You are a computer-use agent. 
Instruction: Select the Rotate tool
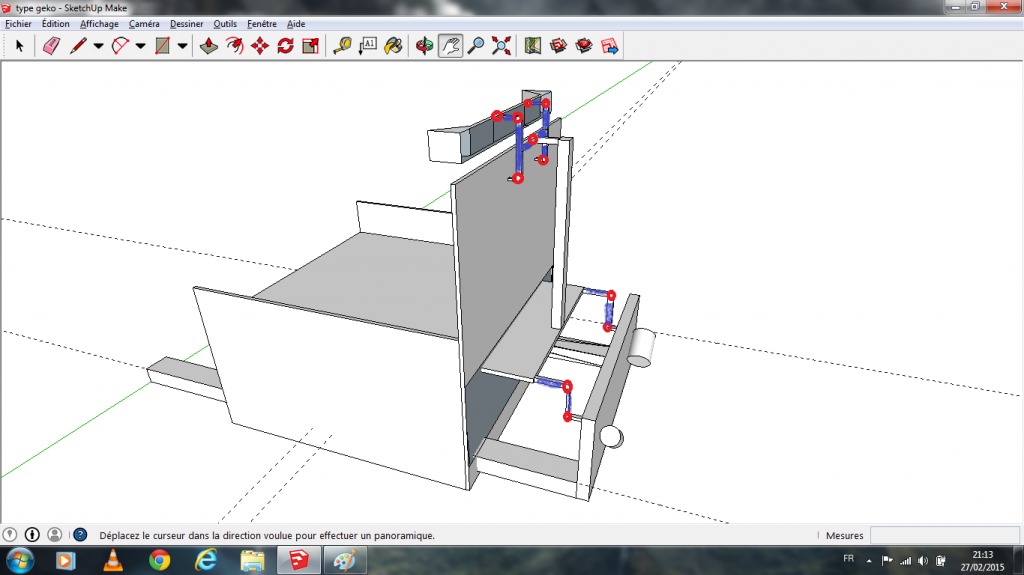(x=285, y=46)
